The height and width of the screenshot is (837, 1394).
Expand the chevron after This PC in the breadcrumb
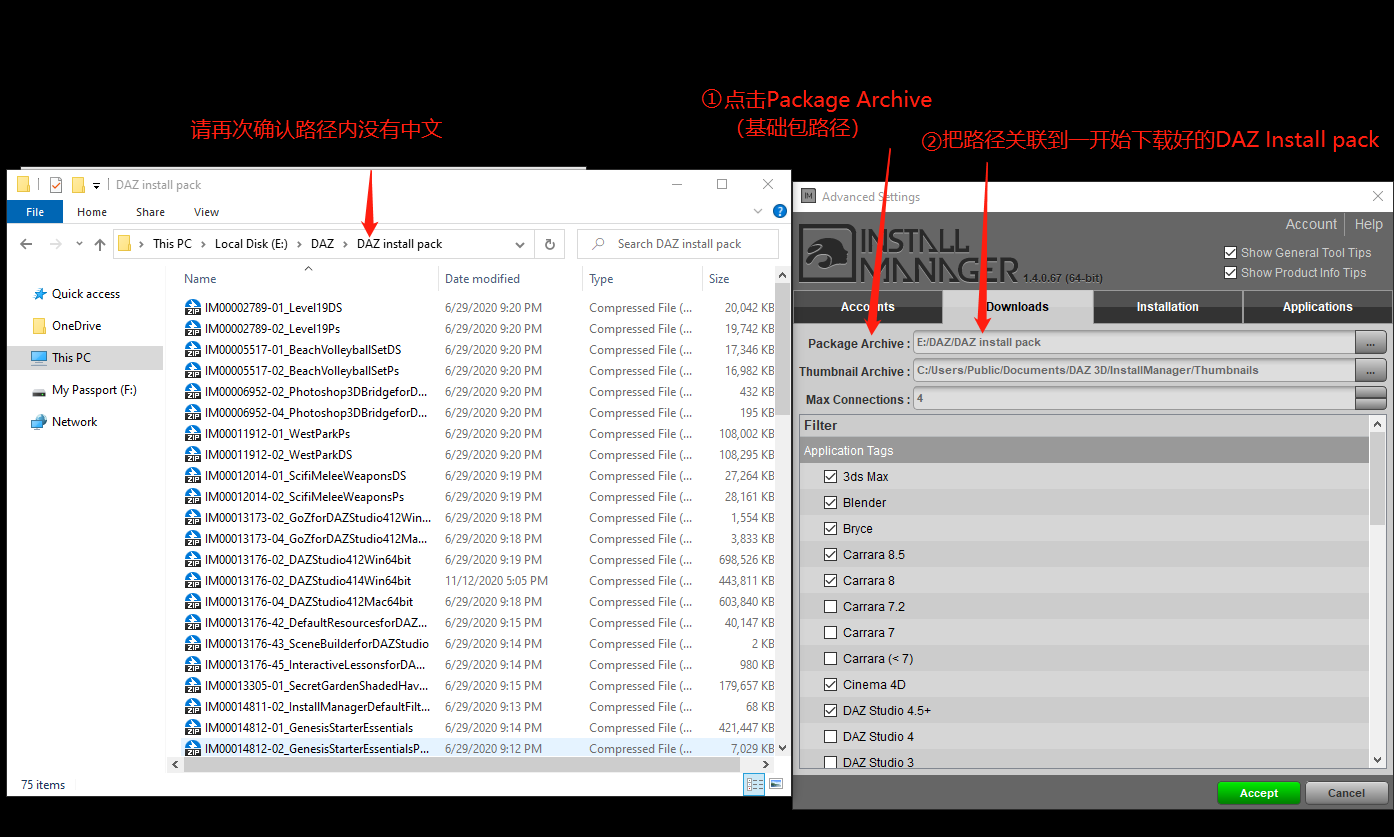pyautogui.click(x=203, y=244)
